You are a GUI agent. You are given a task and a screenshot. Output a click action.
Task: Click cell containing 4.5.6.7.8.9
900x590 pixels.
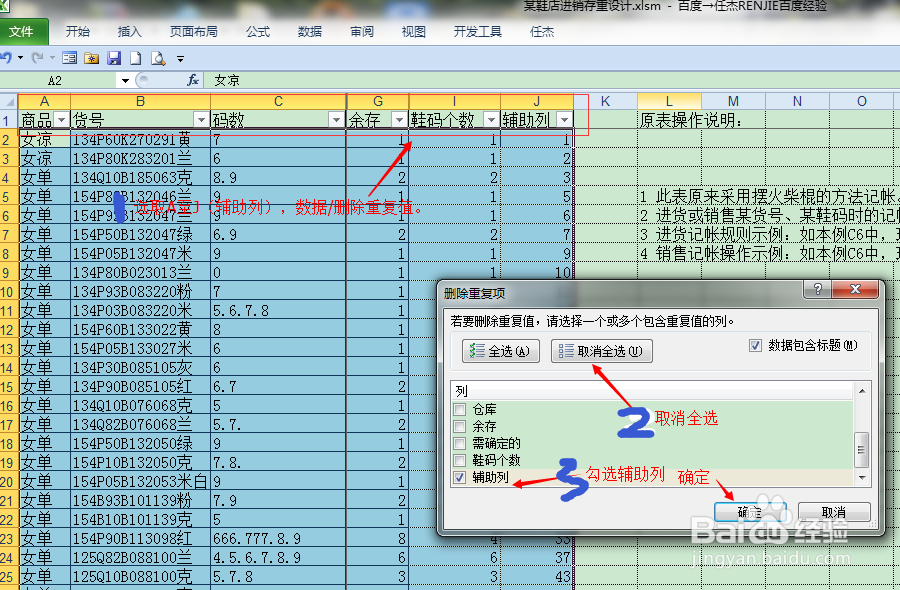(x=278, y=557)
